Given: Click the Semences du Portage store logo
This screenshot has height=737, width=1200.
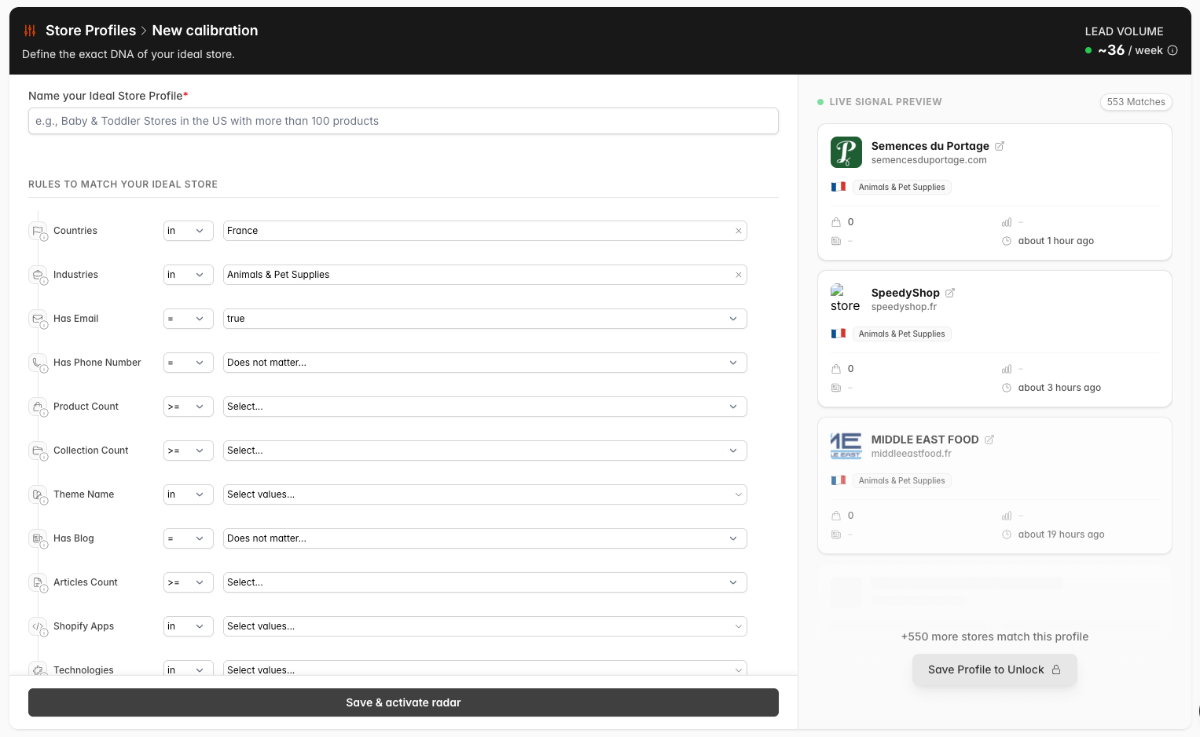Looking at the screenshot, I should click(846, 152).
